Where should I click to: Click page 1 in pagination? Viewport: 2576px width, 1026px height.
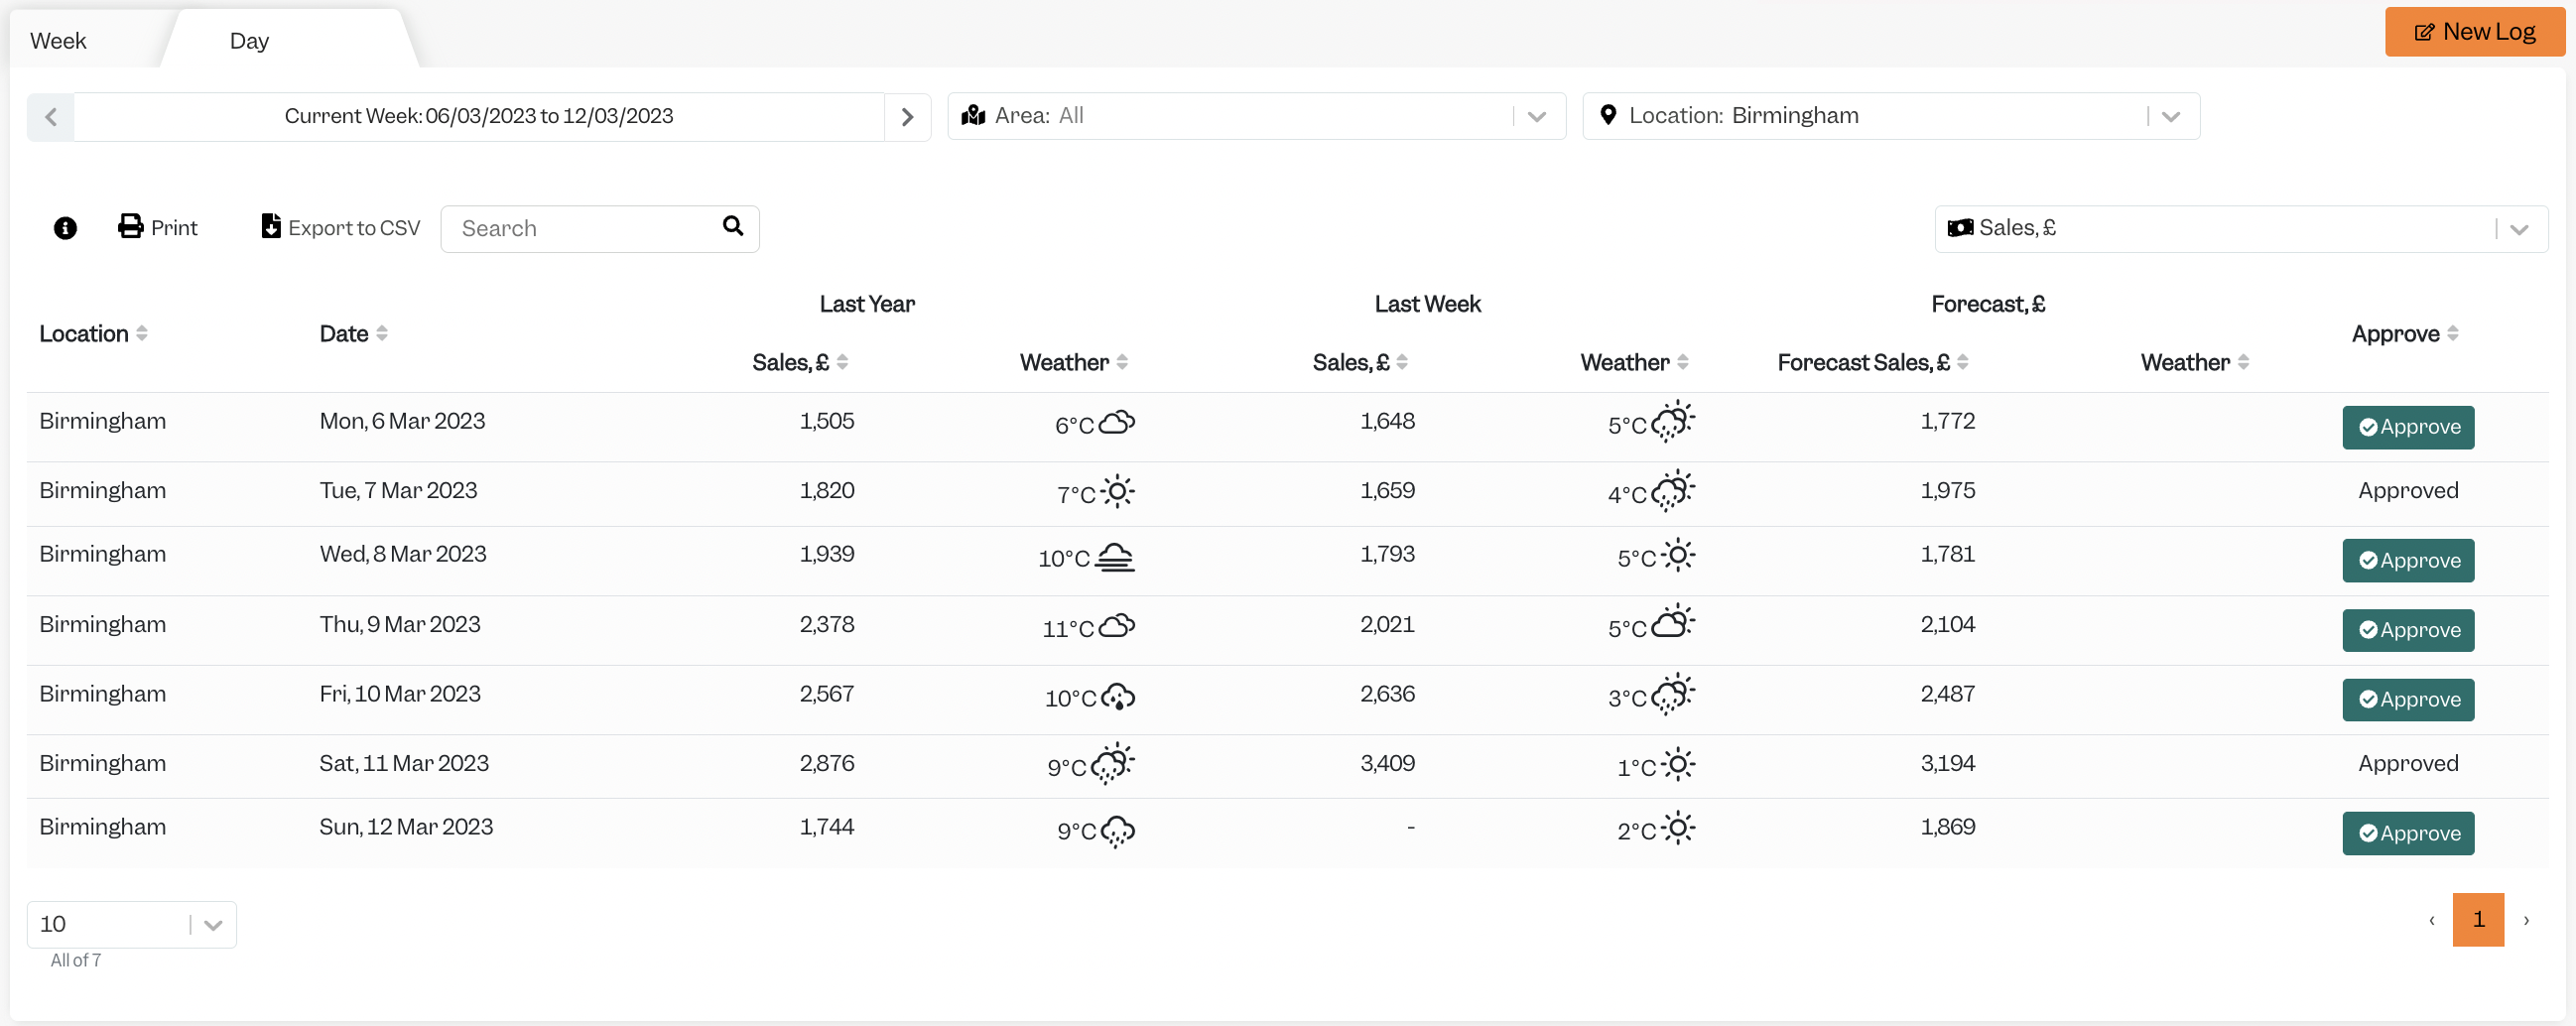point(2478,920)
